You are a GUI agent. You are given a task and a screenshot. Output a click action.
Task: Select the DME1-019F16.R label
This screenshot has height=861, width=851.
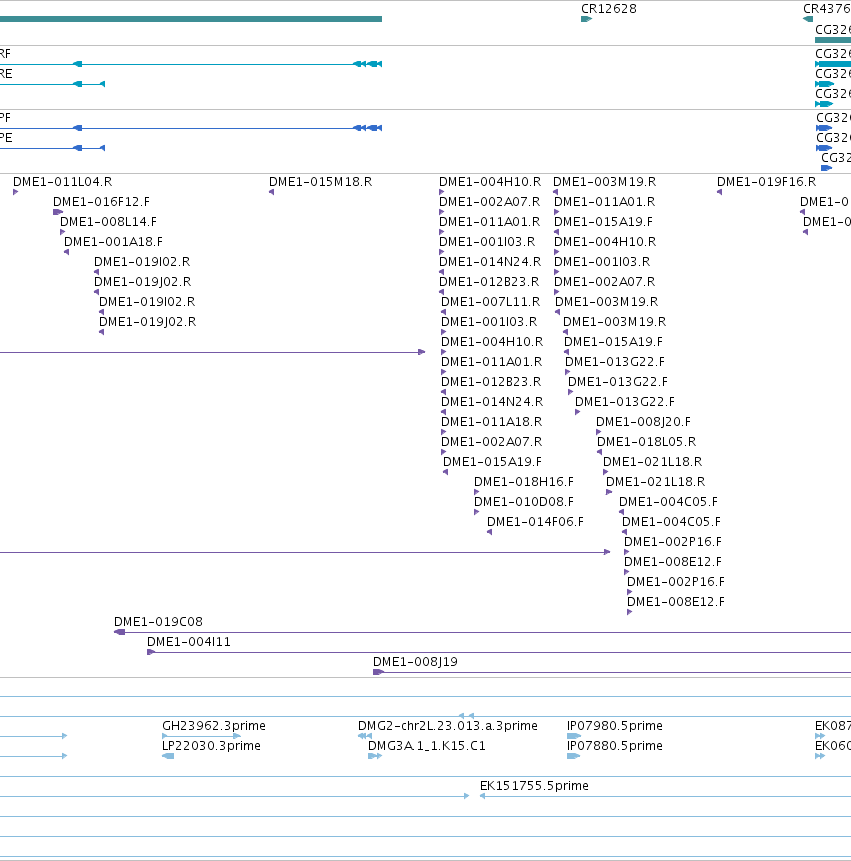pyautogui.click(x=766, y=182)
